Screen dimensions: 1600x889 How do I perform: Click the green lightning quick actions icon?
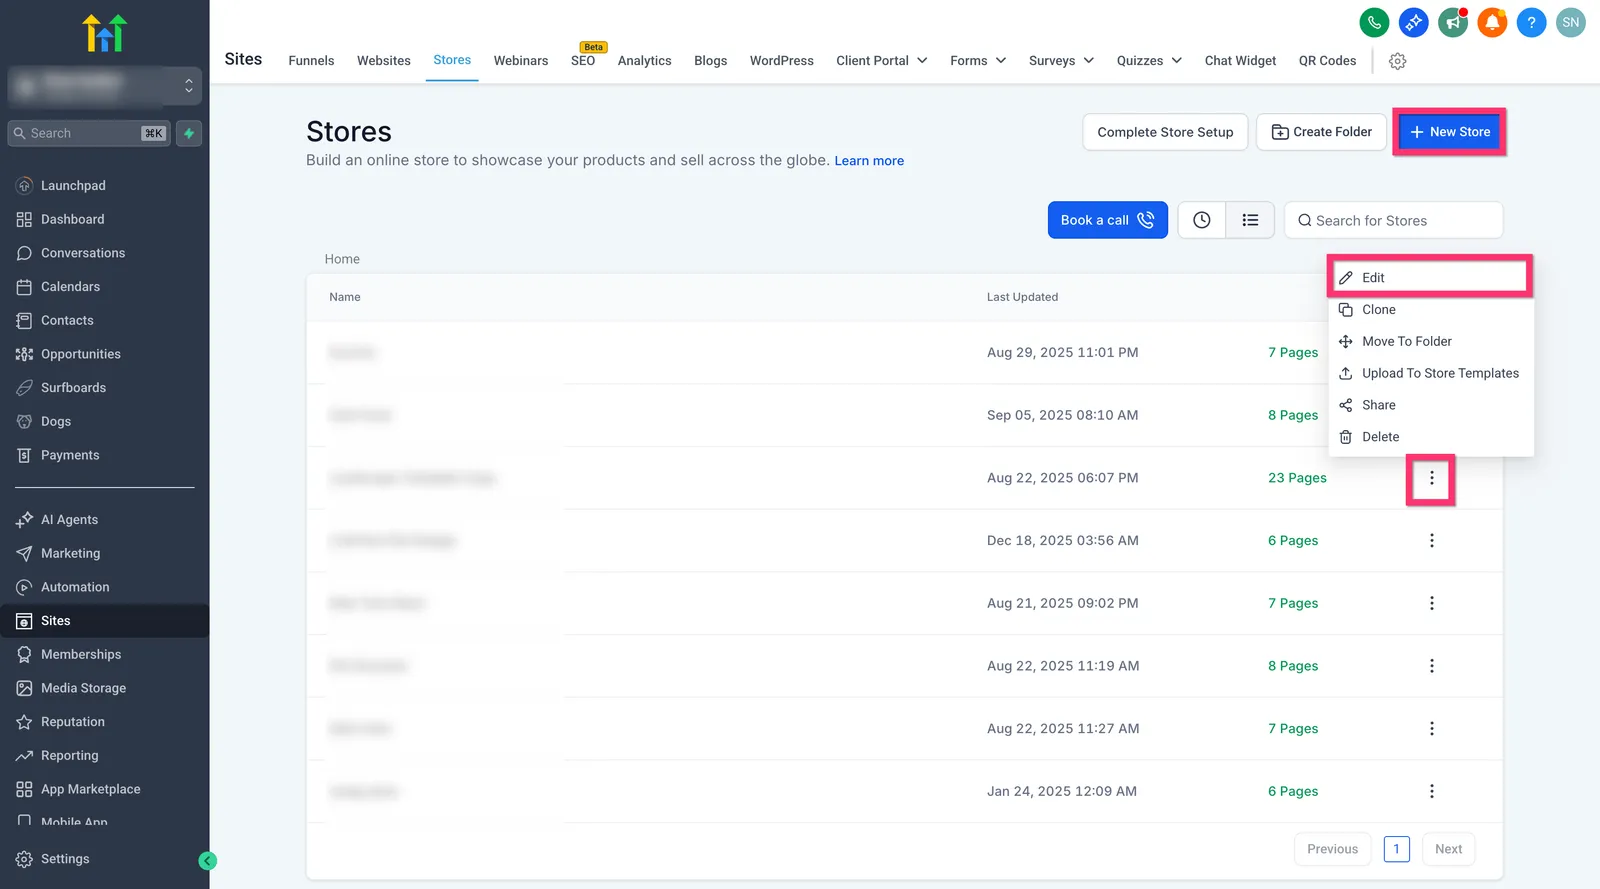coord(189,133)
